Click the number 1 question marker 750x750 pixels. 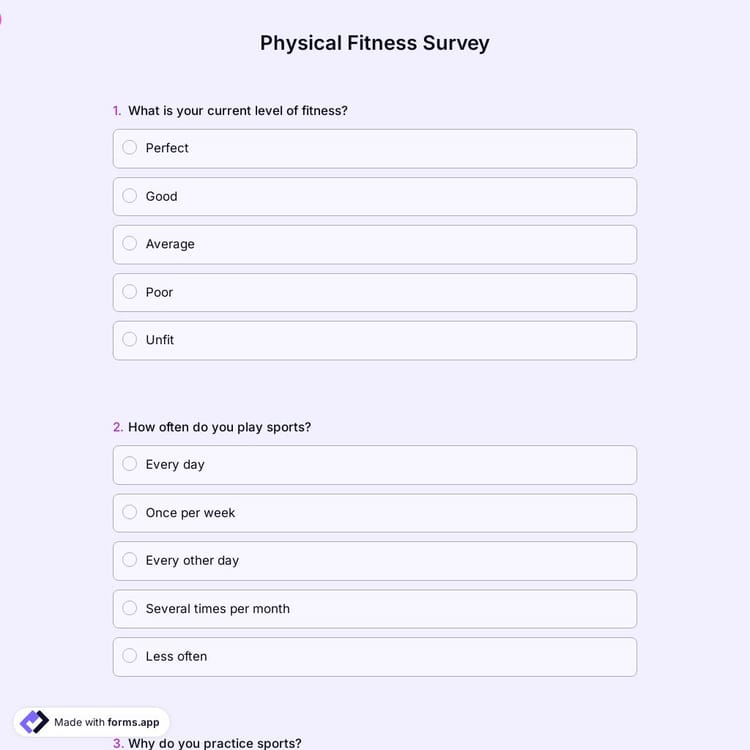117,111
